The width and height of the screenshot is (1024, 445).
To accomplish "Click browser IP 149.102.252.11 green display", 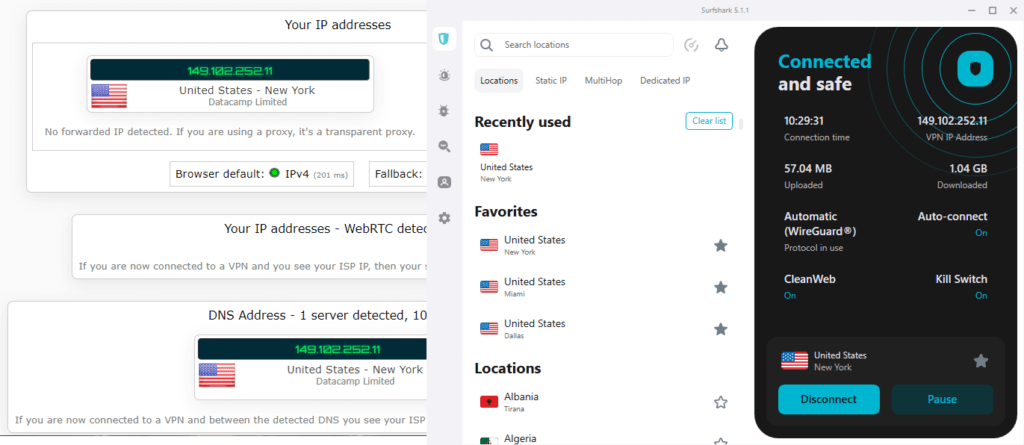I will click(230, 70).
